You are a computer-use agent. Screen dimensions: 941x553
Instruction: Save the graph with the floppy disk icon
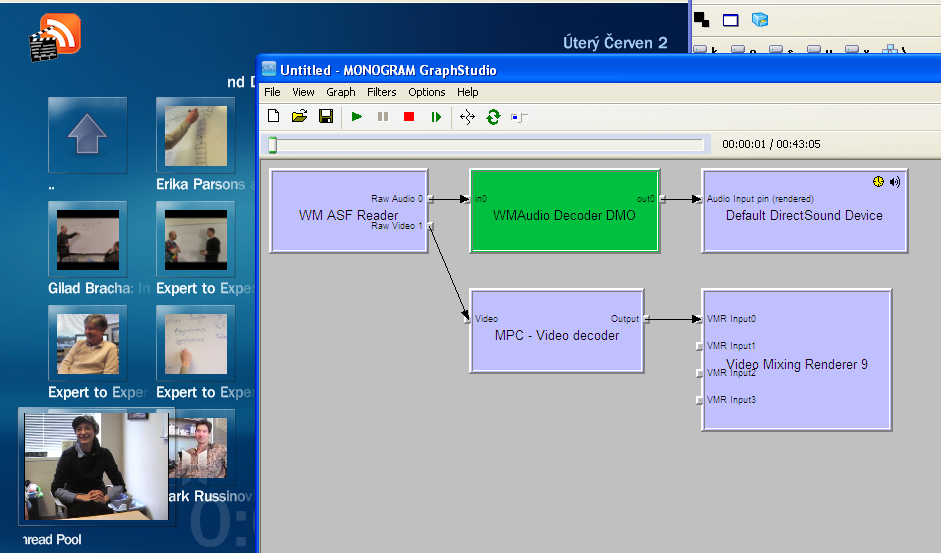(326, 116)
